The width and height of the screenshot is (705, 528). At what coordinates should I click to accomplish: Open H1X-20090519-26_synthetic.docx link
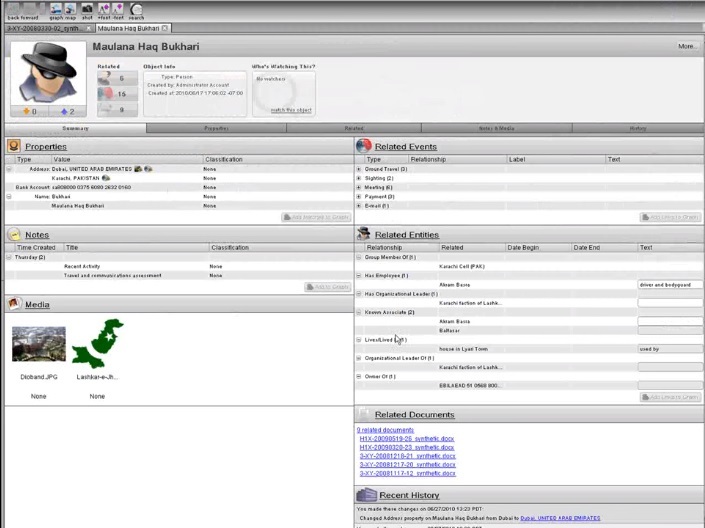pos(407,439)
